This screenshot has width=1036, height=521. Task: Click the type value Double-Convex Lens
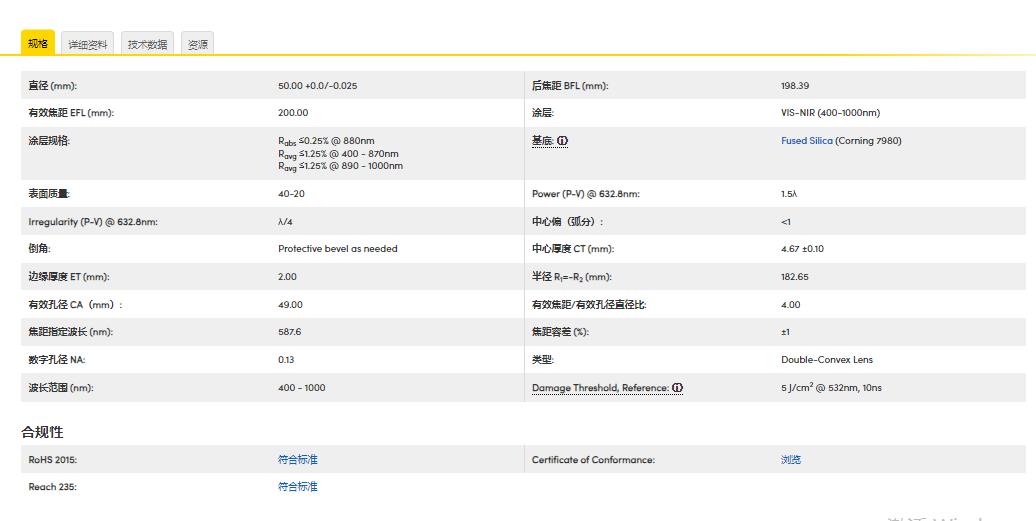tap(827, 360)
